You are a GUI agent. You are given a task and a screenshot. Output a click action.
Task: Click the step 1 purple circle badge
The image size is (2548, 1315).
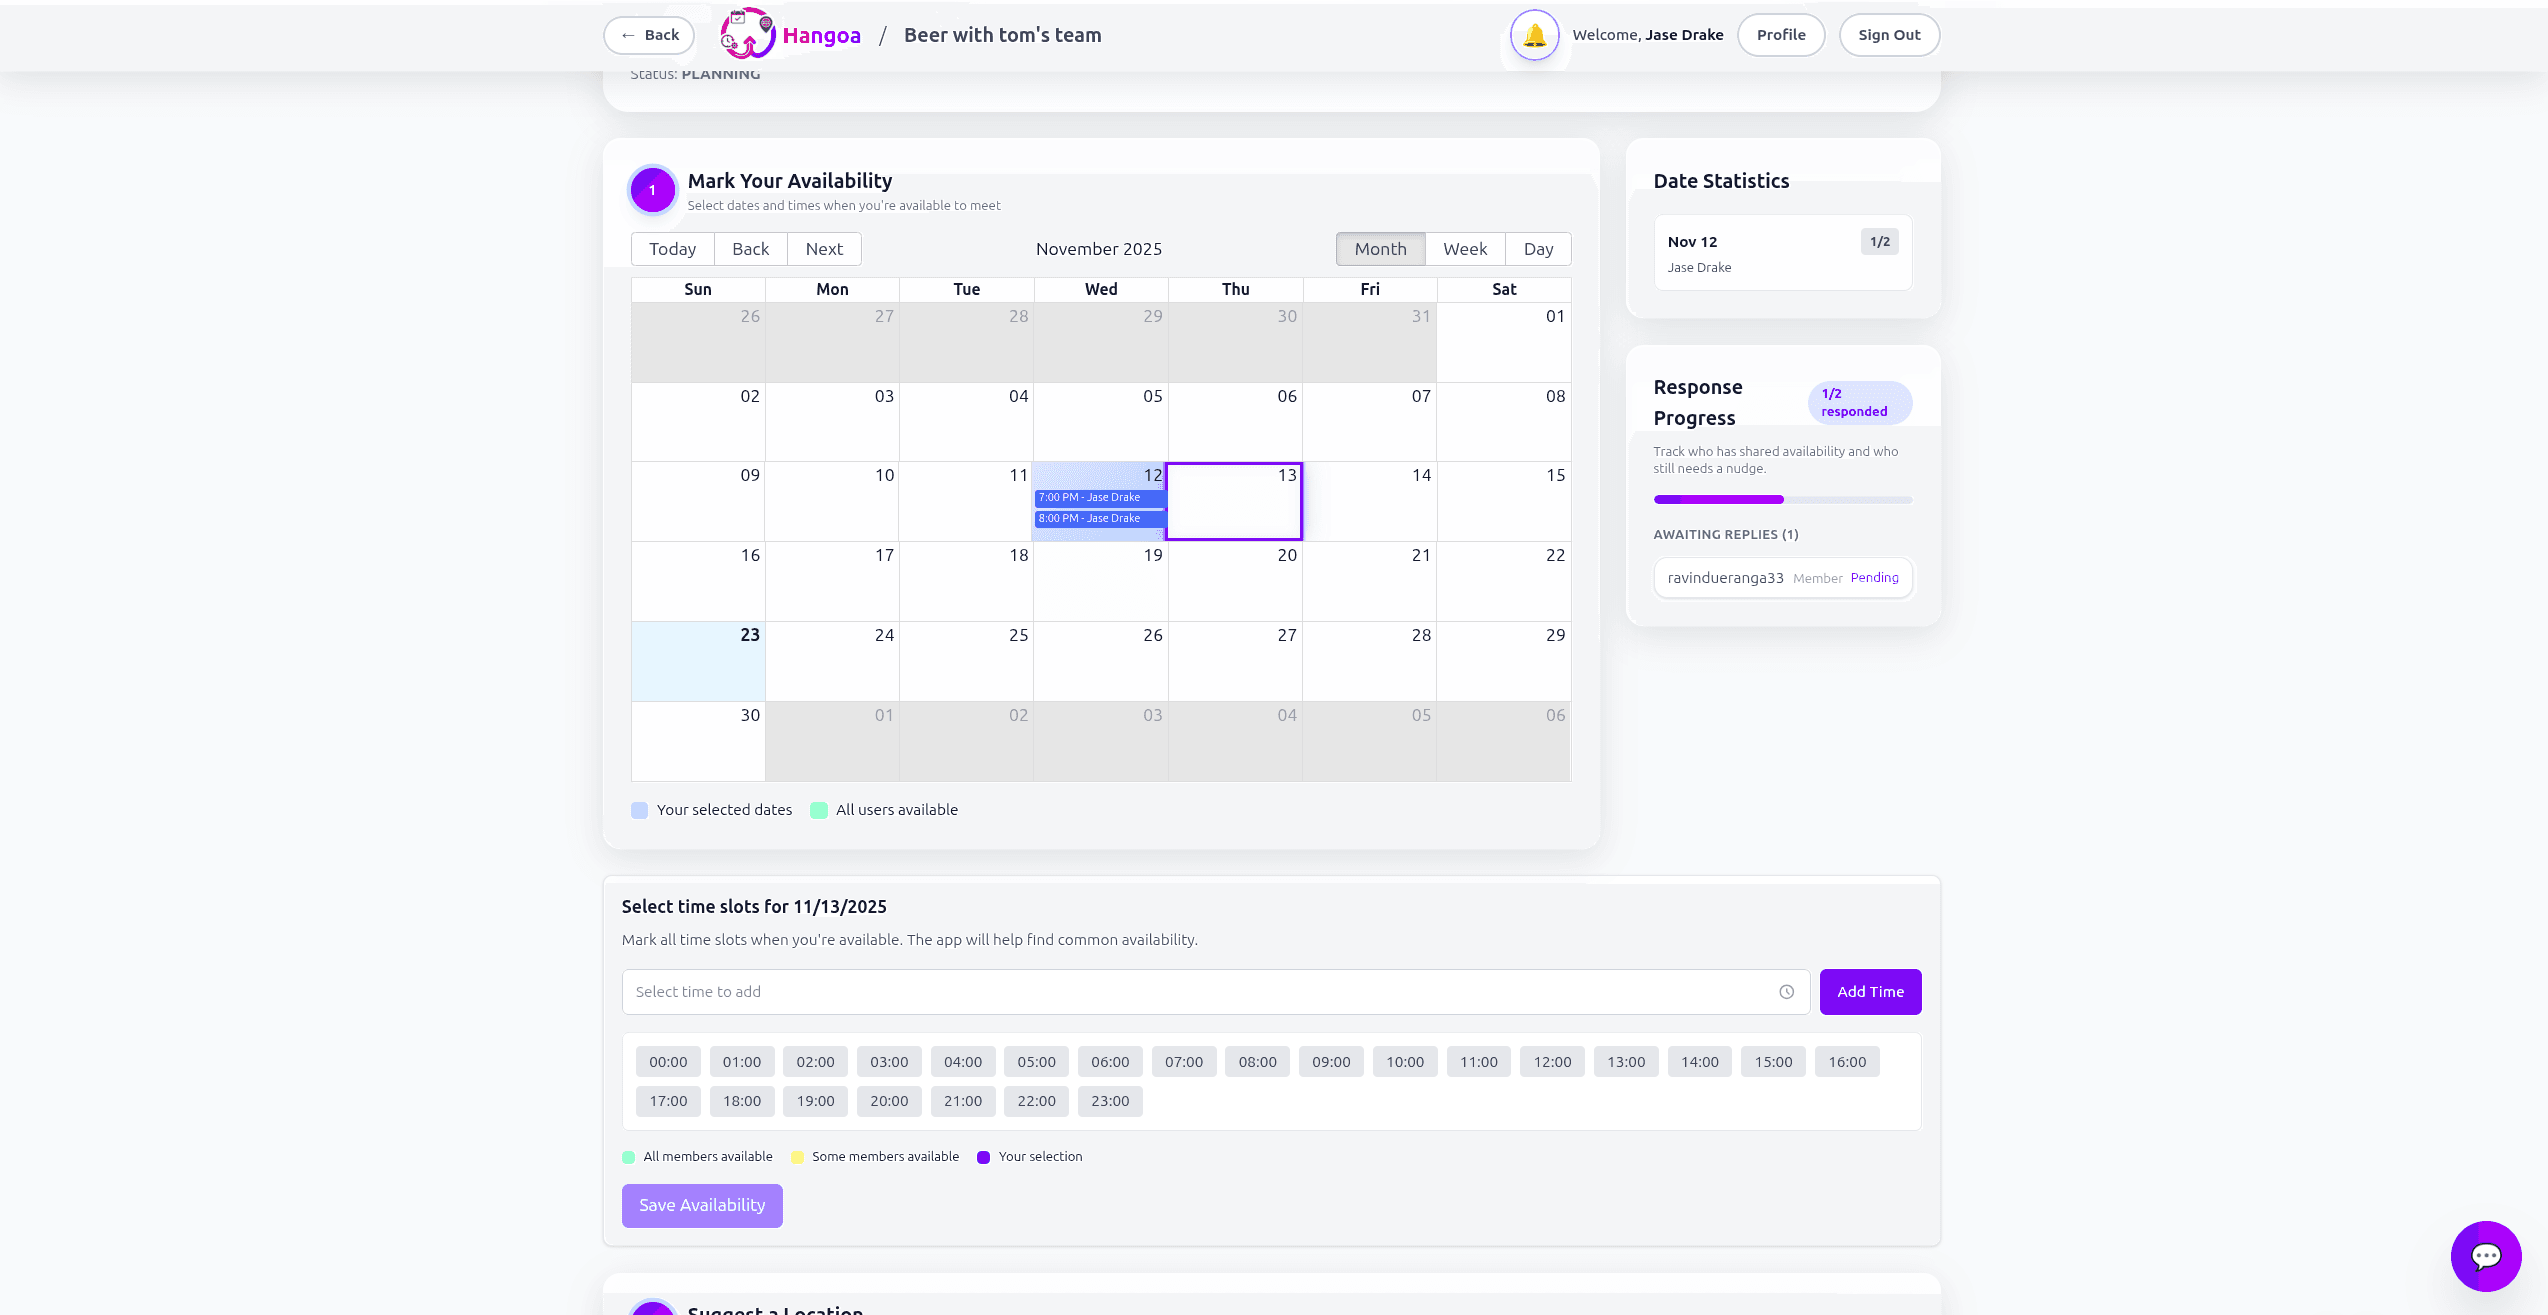tap(652, 190)
